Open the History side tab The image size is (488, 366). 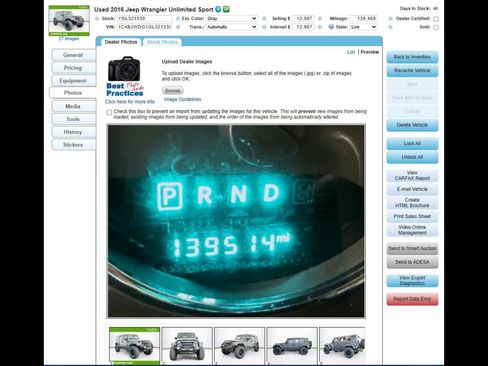click(x=73, y=132)
